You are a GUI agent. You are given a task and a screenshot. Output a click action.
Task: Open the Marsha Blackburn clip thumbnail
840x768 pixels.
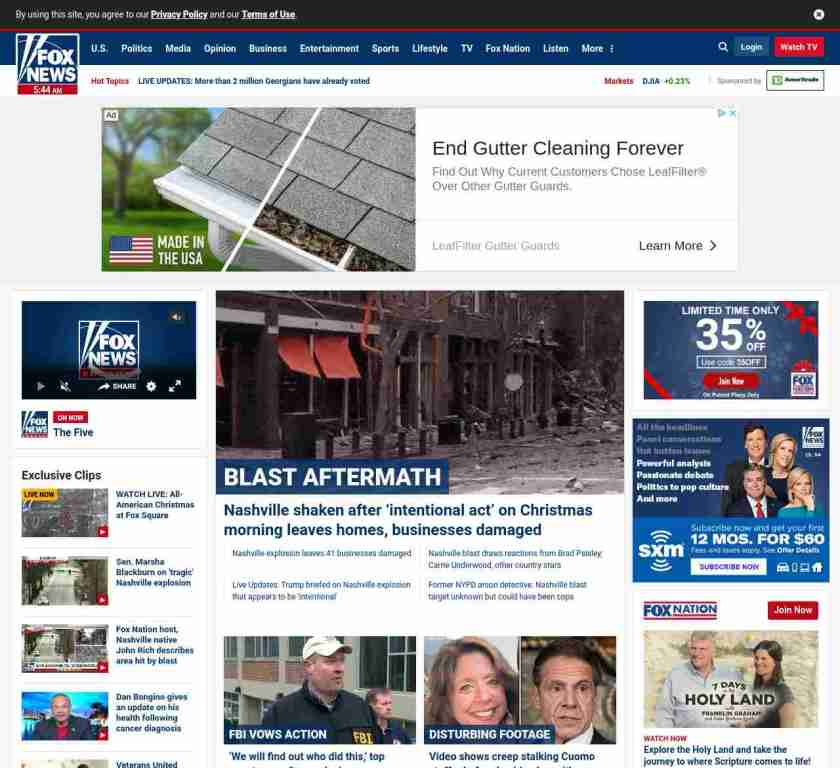click(x=65, y=581)
